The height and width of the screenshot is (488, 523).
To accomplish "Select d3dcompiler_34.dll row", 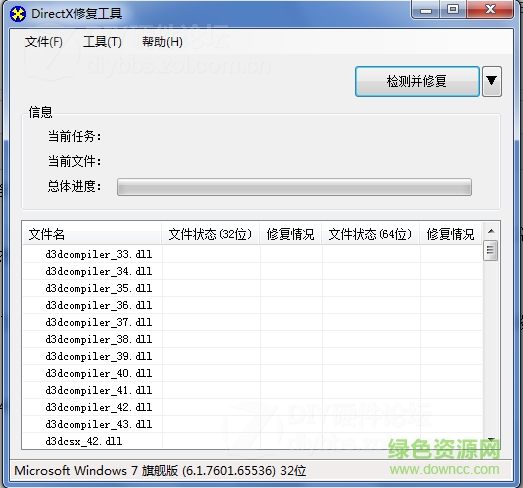I will (x=252, y=271).
